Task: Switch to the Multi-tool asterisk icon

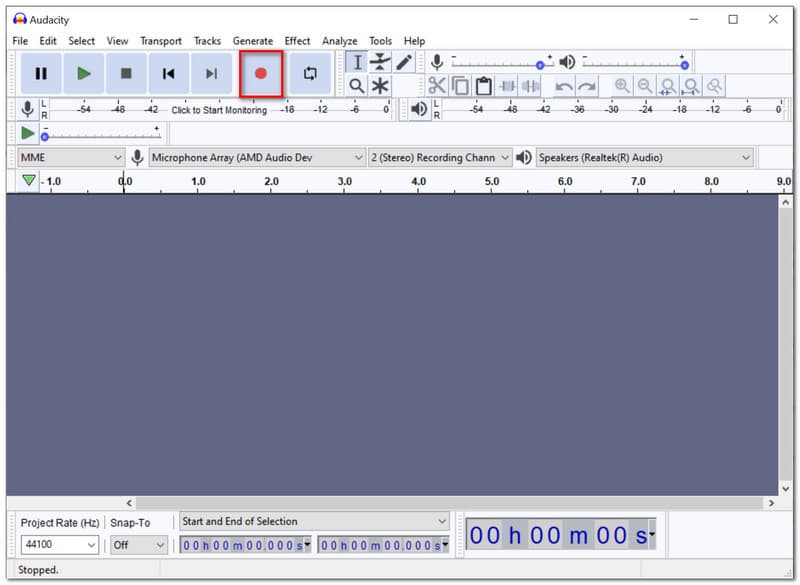Action: click(x=380, y=86)
